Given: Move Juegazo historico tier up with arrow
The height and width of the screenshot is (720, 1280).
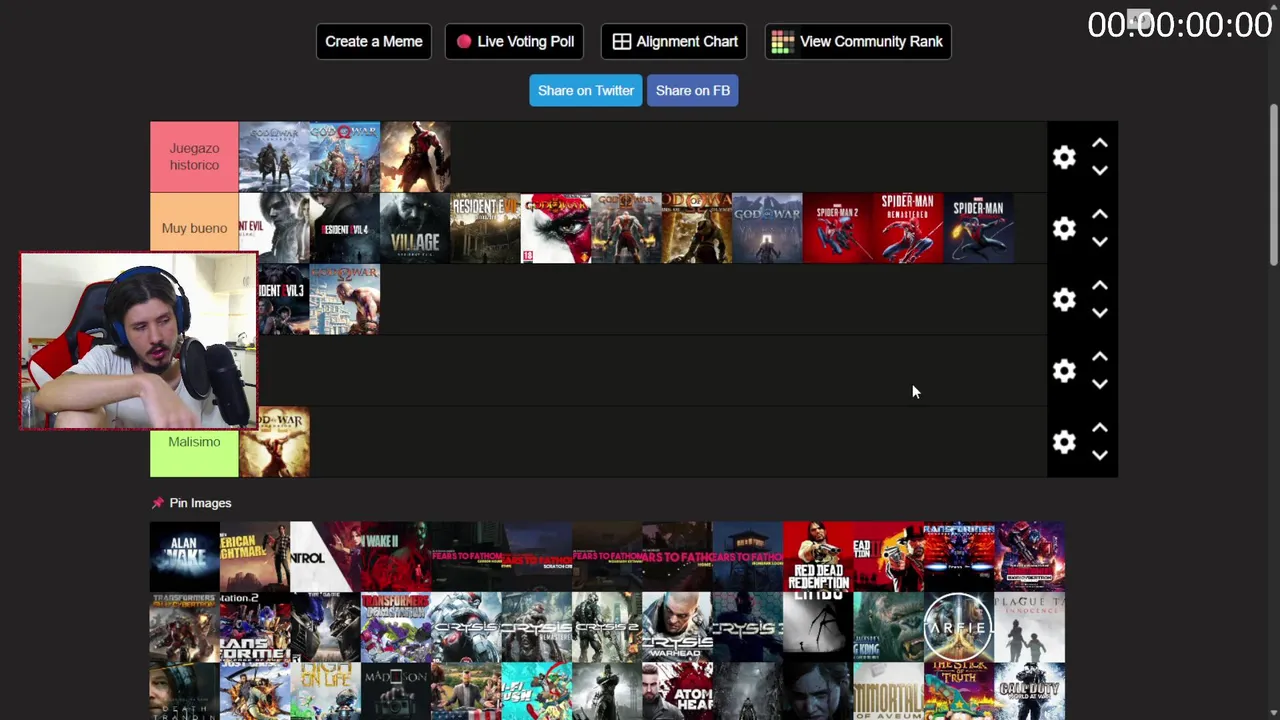Looking at the screenshot, I should (1100, 144).
